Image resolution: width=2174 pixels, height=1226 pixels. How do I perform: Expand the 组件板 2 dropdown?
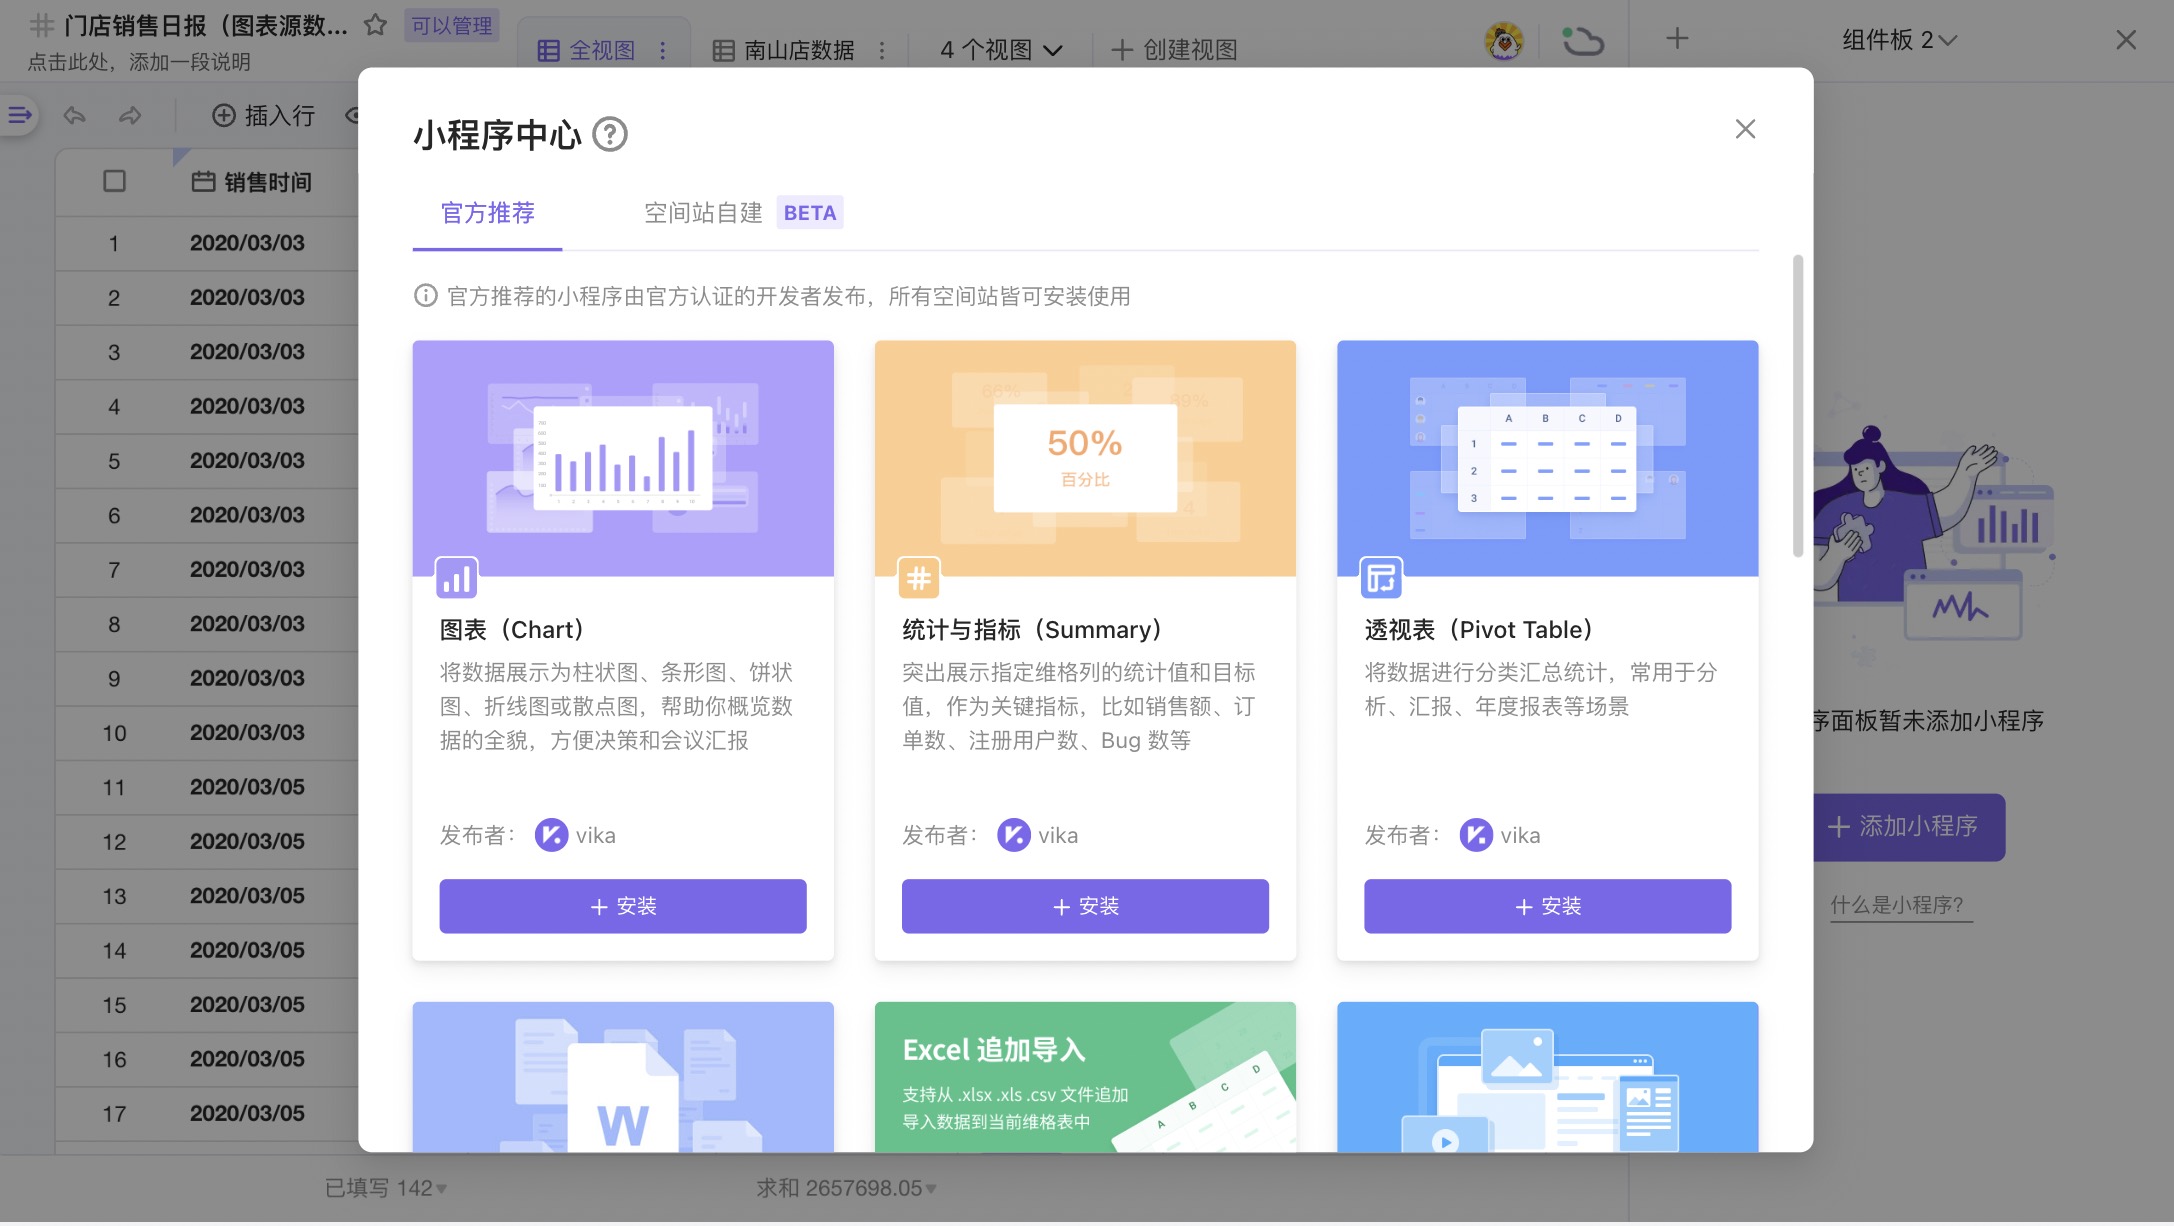1898,40
